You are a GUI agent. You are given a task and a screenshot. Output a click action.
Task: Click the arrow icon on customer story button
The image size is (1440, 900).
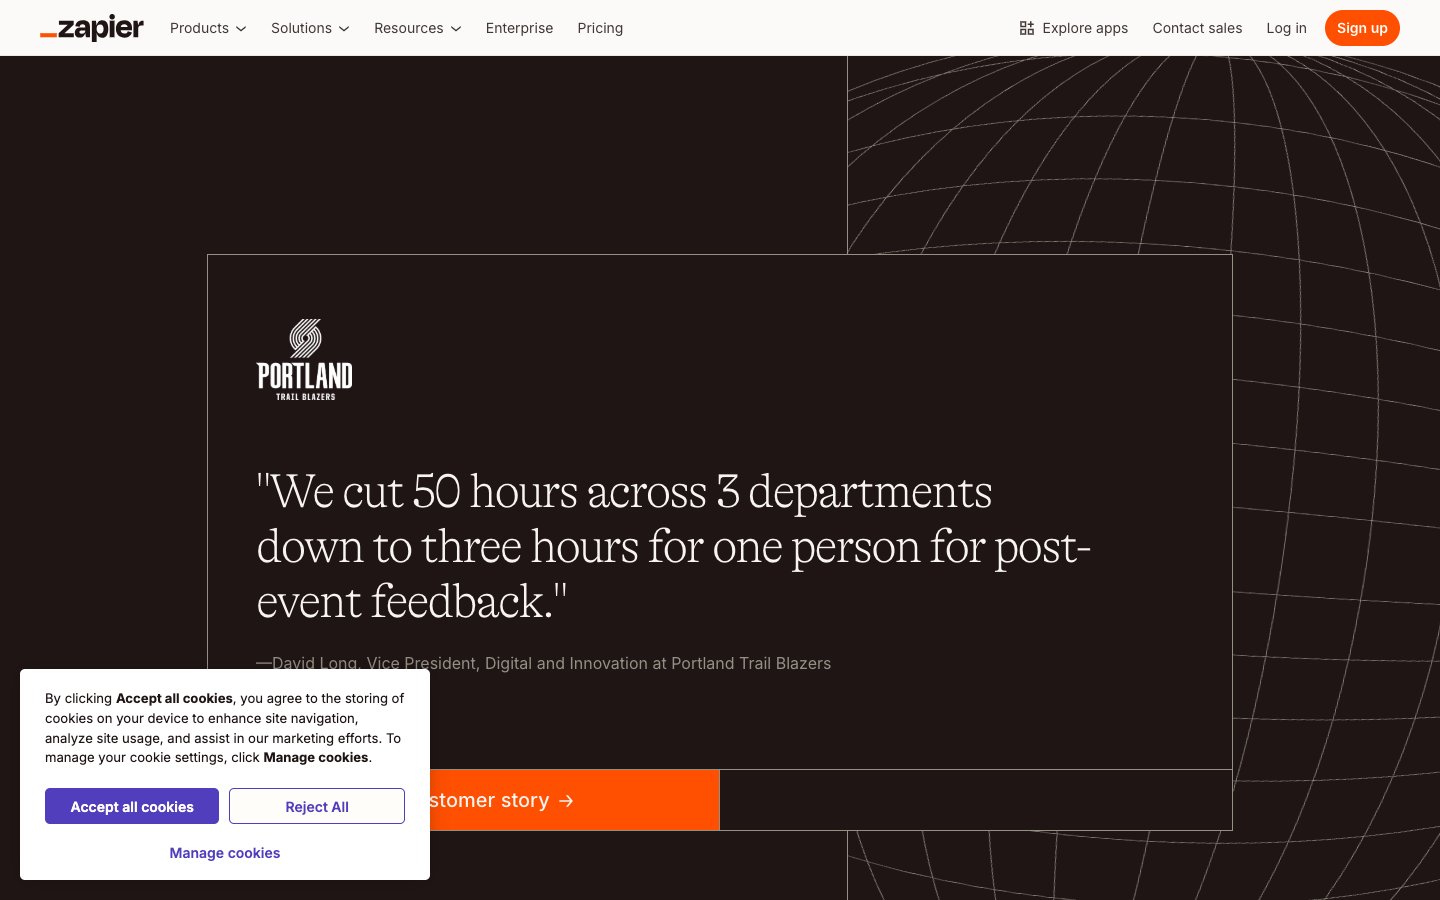(x=566, y=801)
